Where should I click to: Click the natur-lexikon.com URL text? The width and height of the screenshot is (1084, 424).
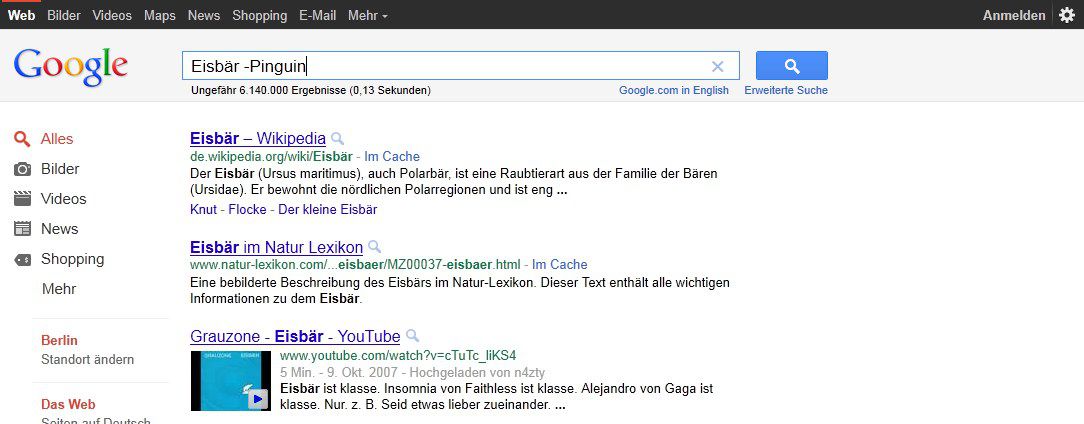click(x=355, y=264)
